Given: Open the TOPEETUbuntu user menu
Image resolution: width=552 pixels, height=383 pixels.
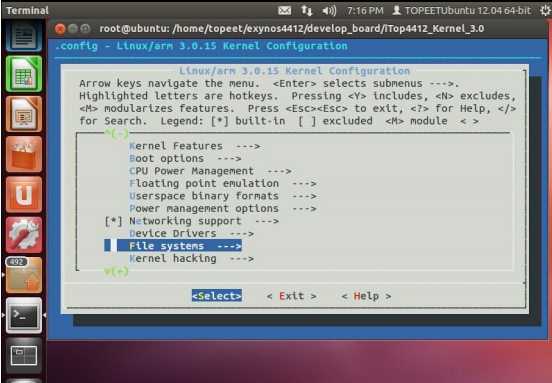Looking at the screenshot, I should point(462,11).
